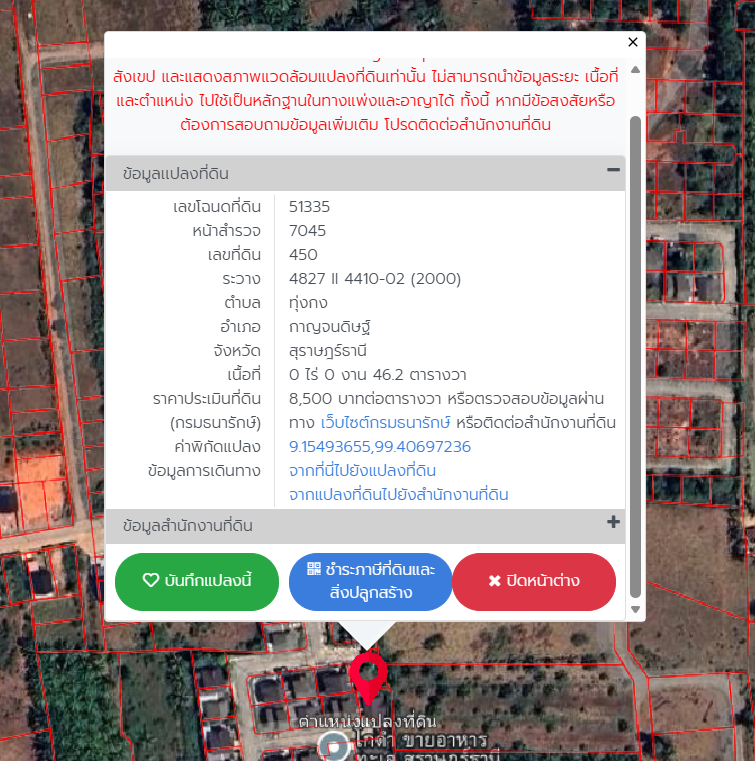Screen dimensions: 755x761
Task: Click the circular place marker below the pin
Action: point(332,744)
